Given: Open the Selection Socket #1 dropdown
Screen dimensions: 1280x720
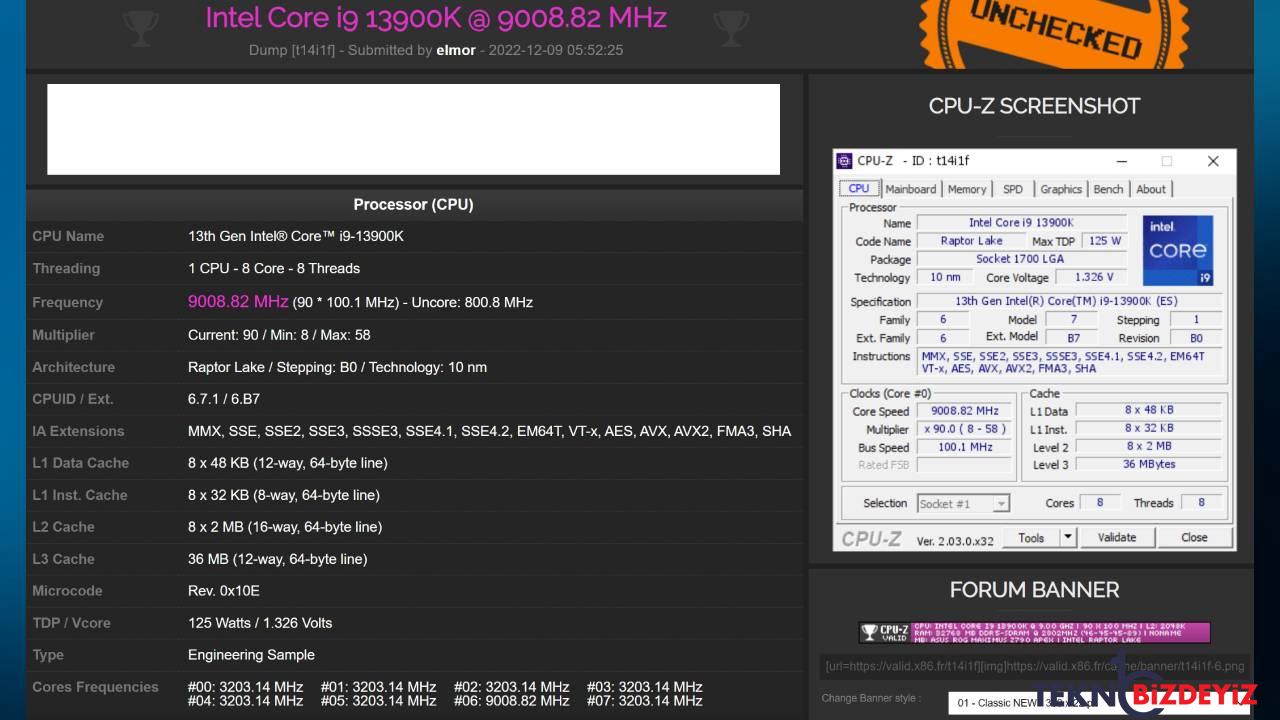Looking at the screenshot, I should pyautogui.click(x=963, y=504).
